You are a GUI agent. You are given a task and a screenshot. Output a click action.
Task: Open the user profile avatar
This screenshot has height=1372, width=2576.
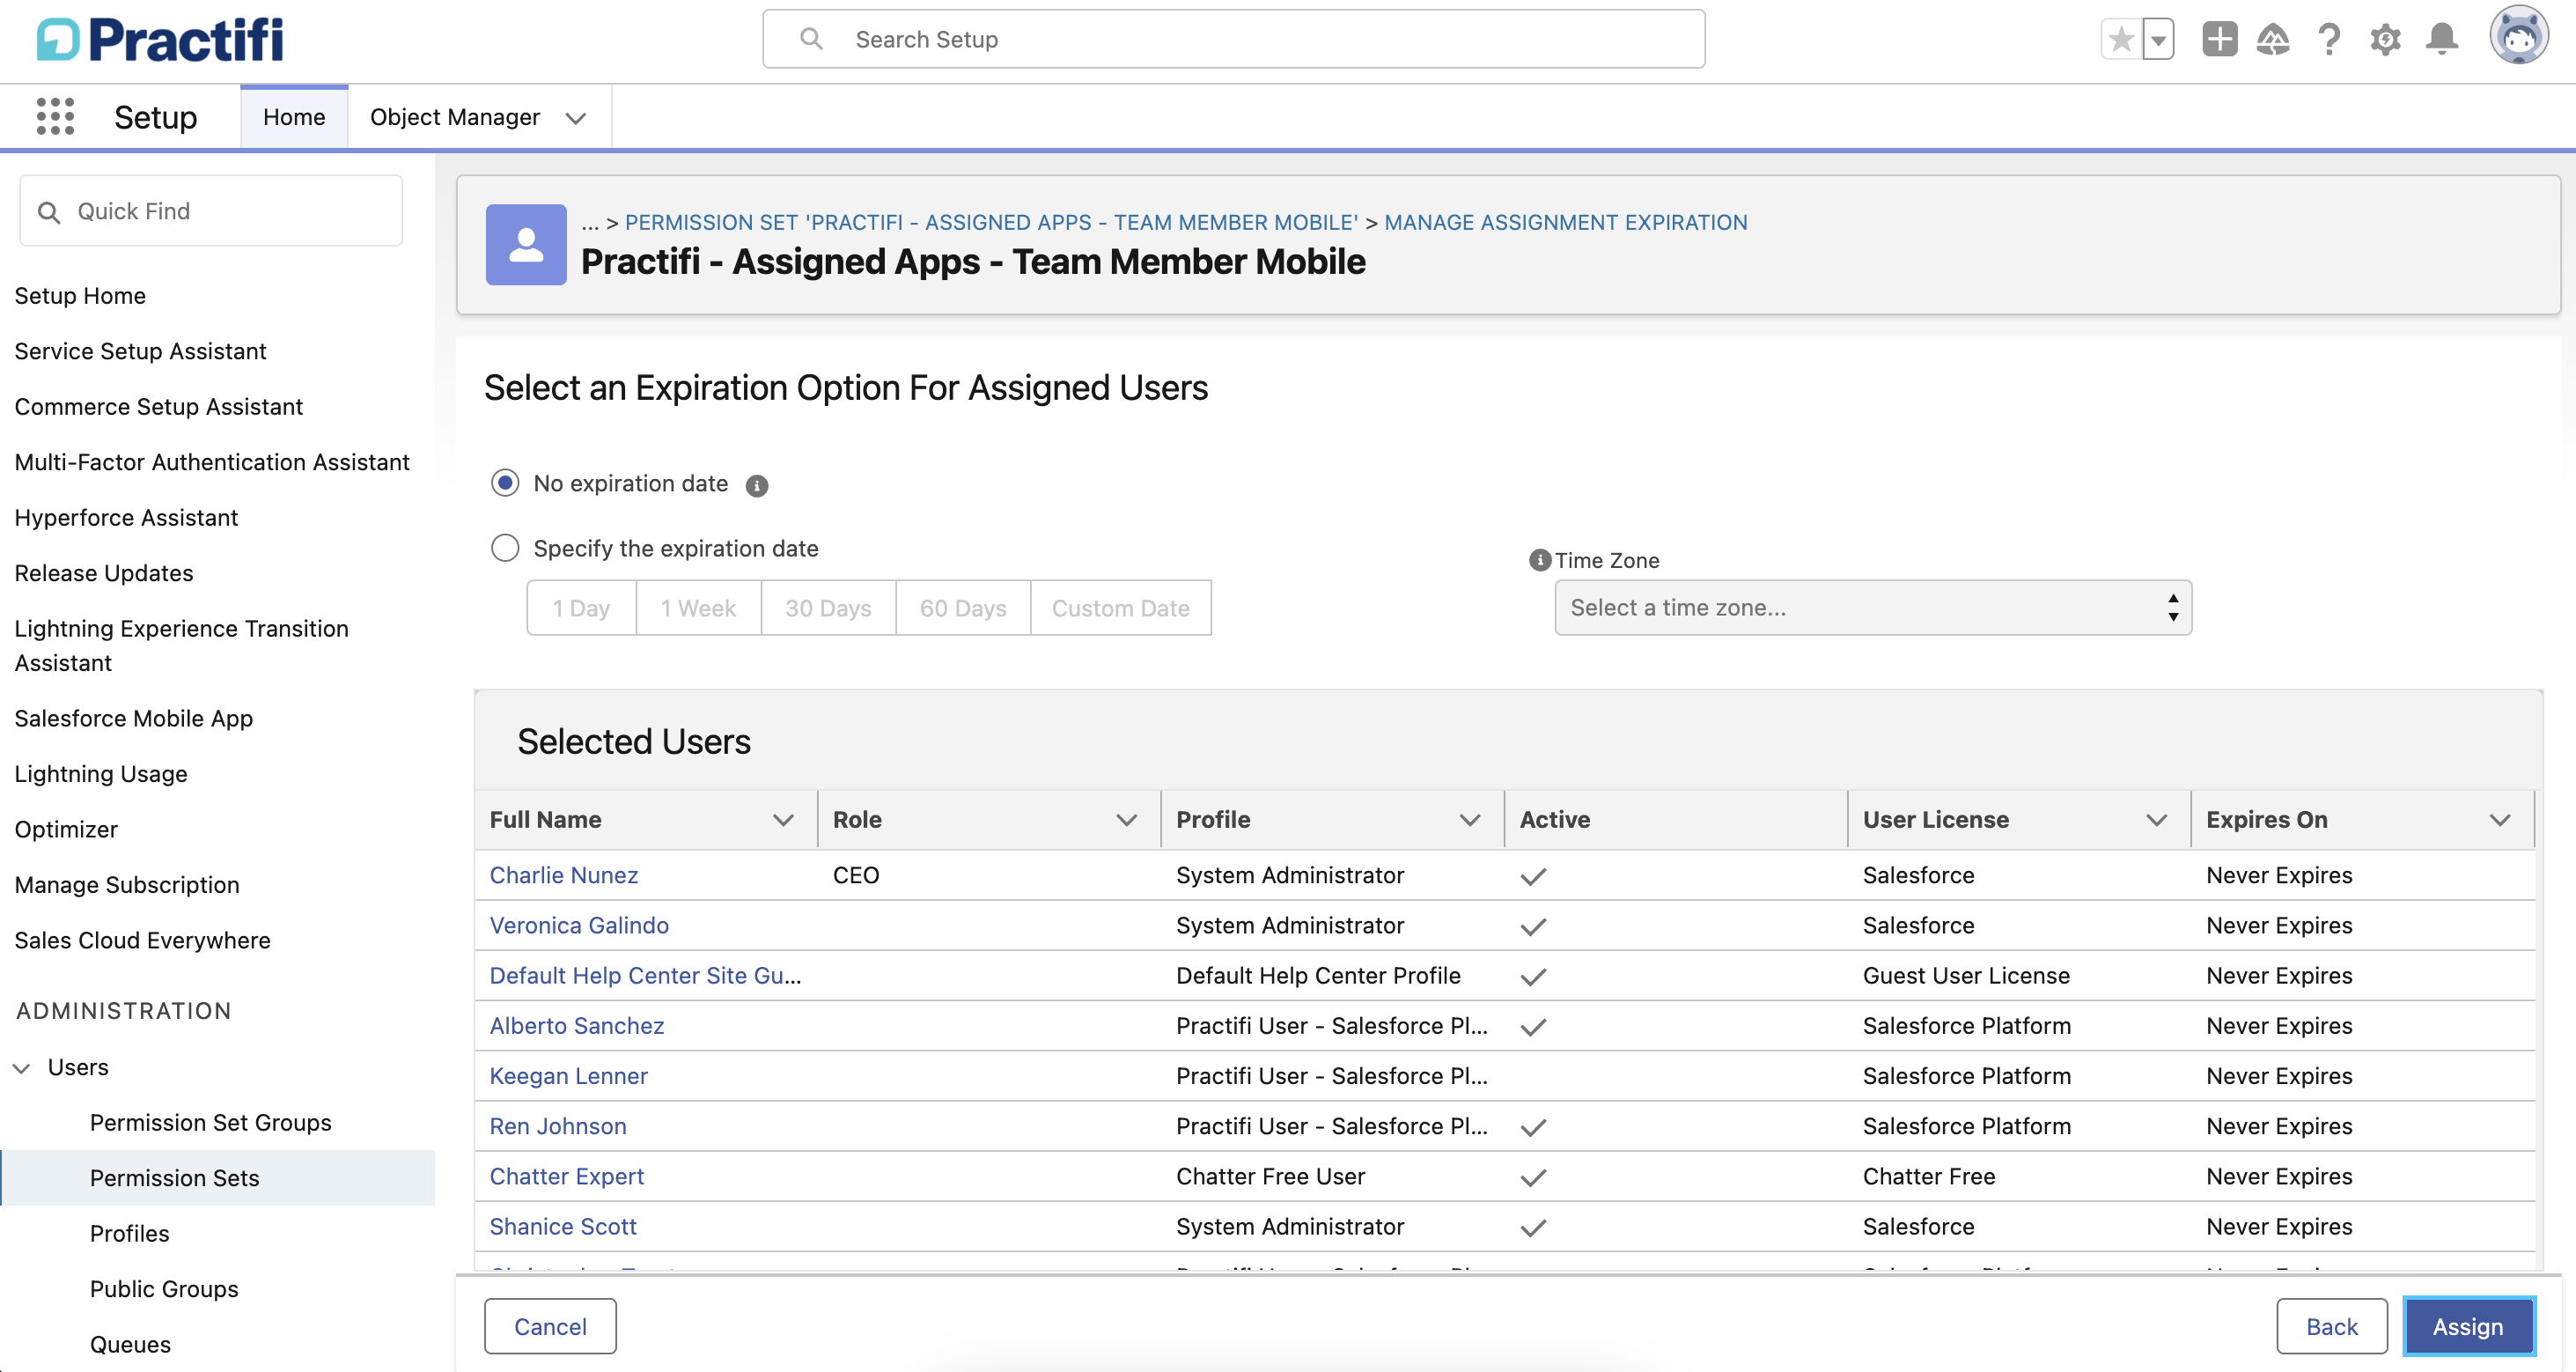click(2518, 37)
